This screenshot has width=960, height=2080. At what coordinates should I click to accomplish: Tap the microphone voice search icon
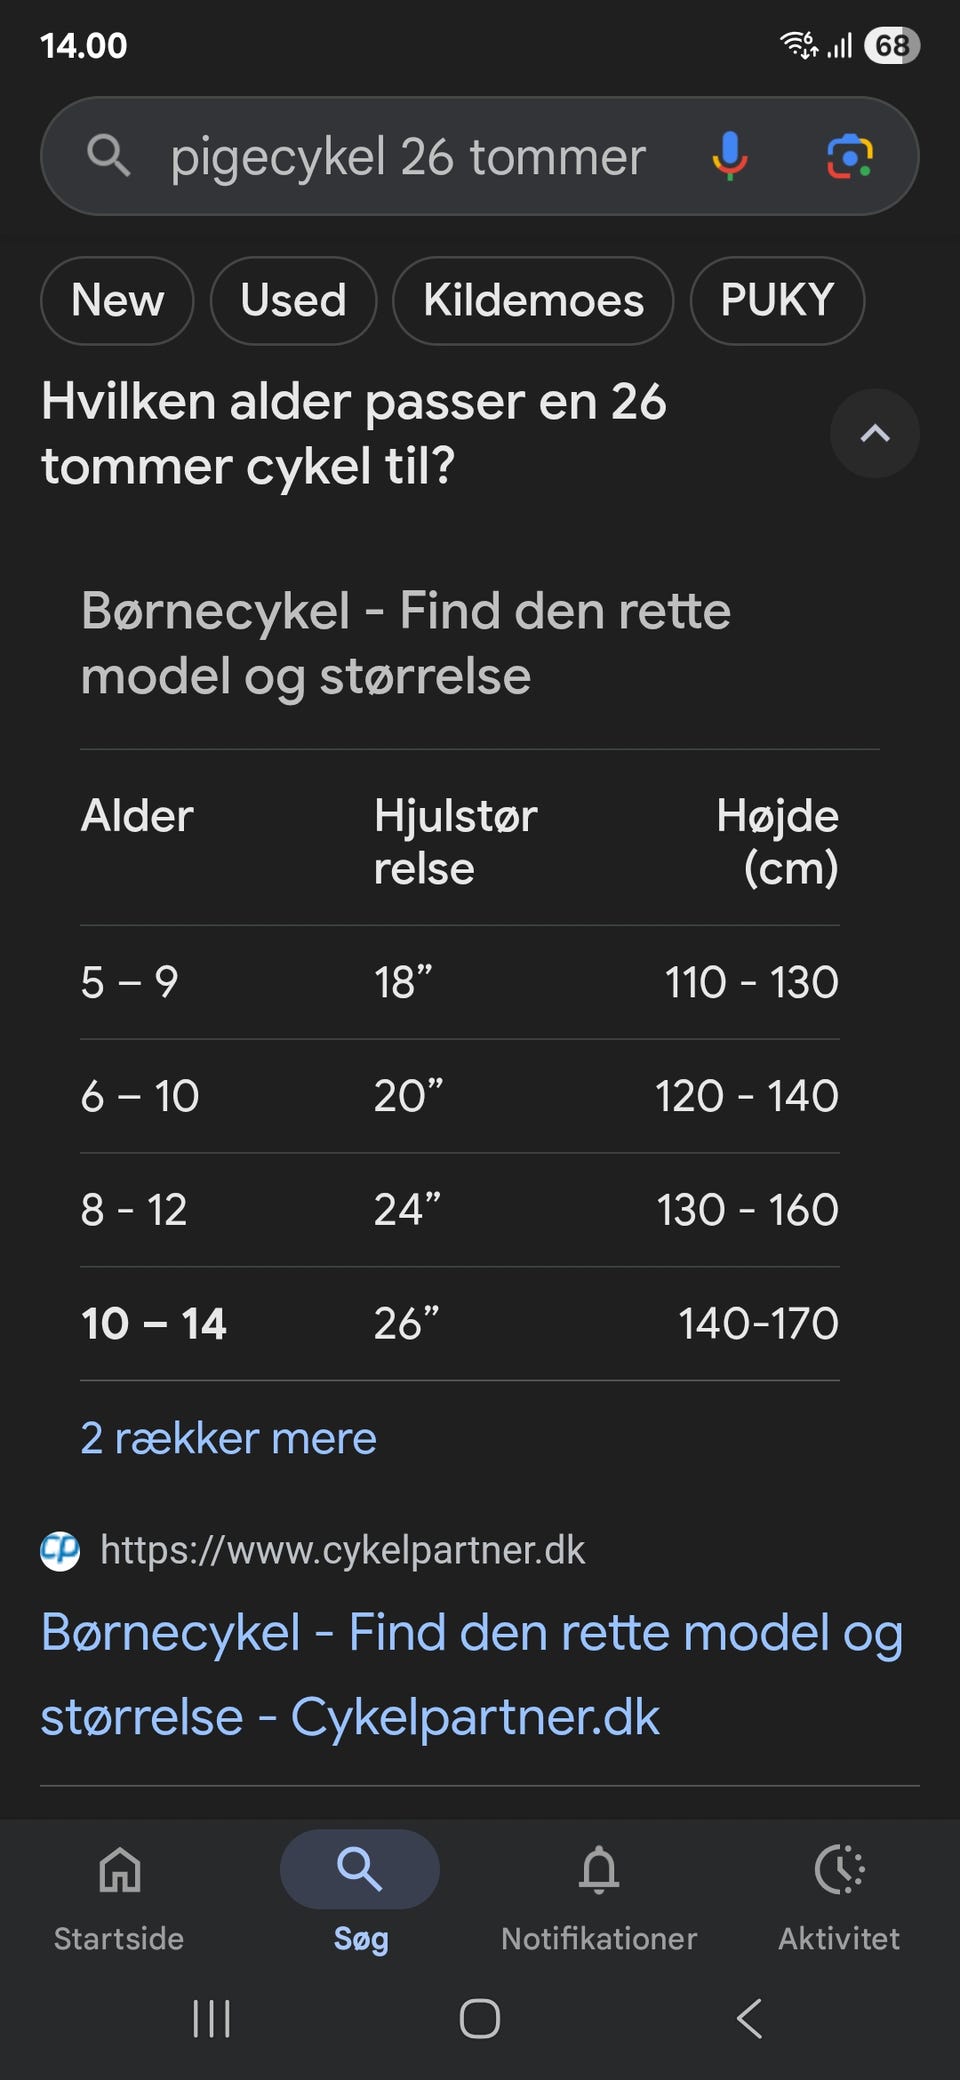click(x=729, y=156)
